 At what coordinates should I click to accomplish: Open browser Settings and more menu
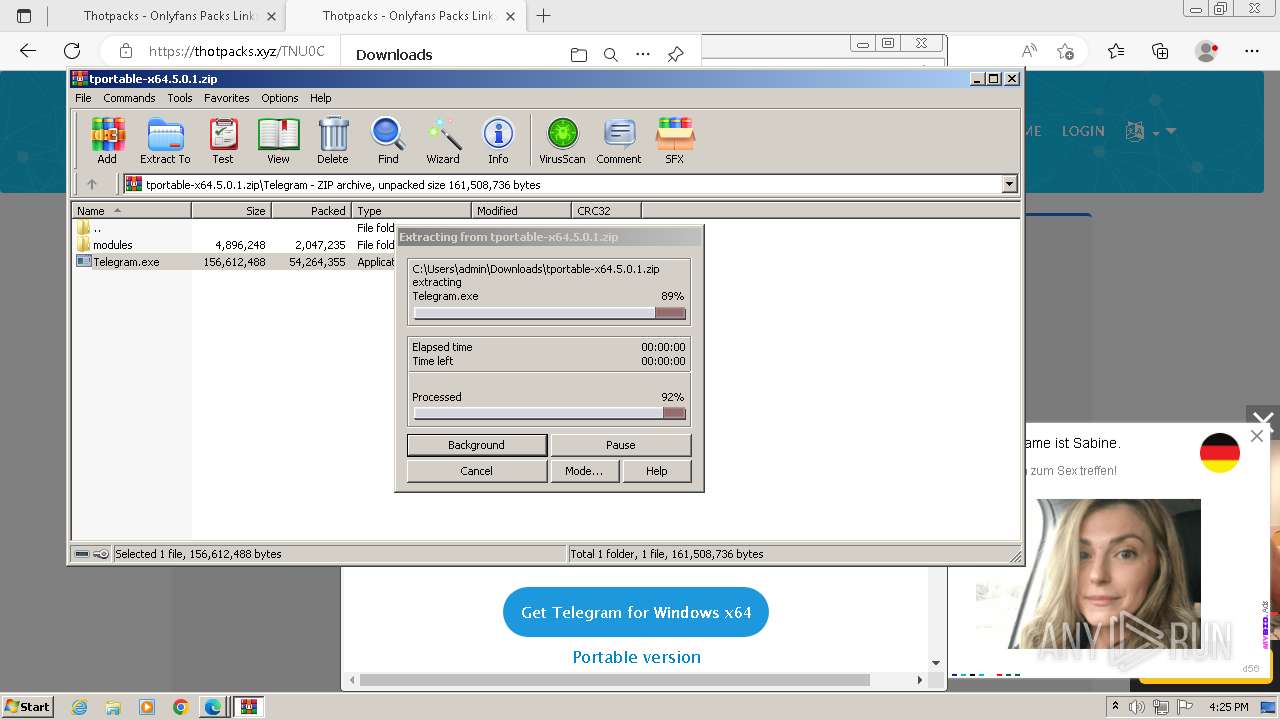[1252, 51]
